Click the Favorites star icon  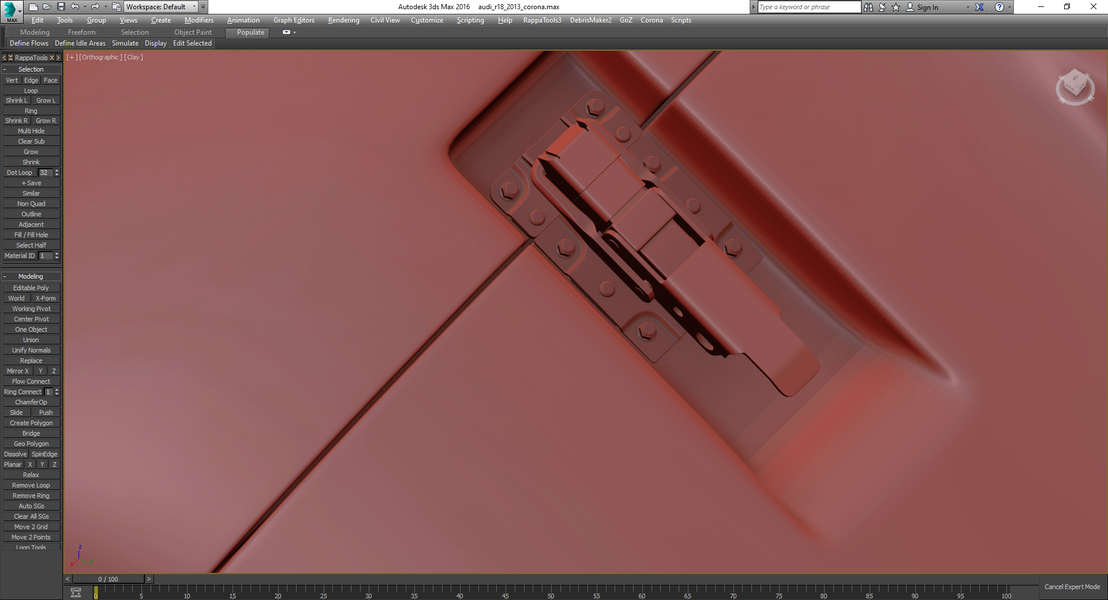point(896,7)
